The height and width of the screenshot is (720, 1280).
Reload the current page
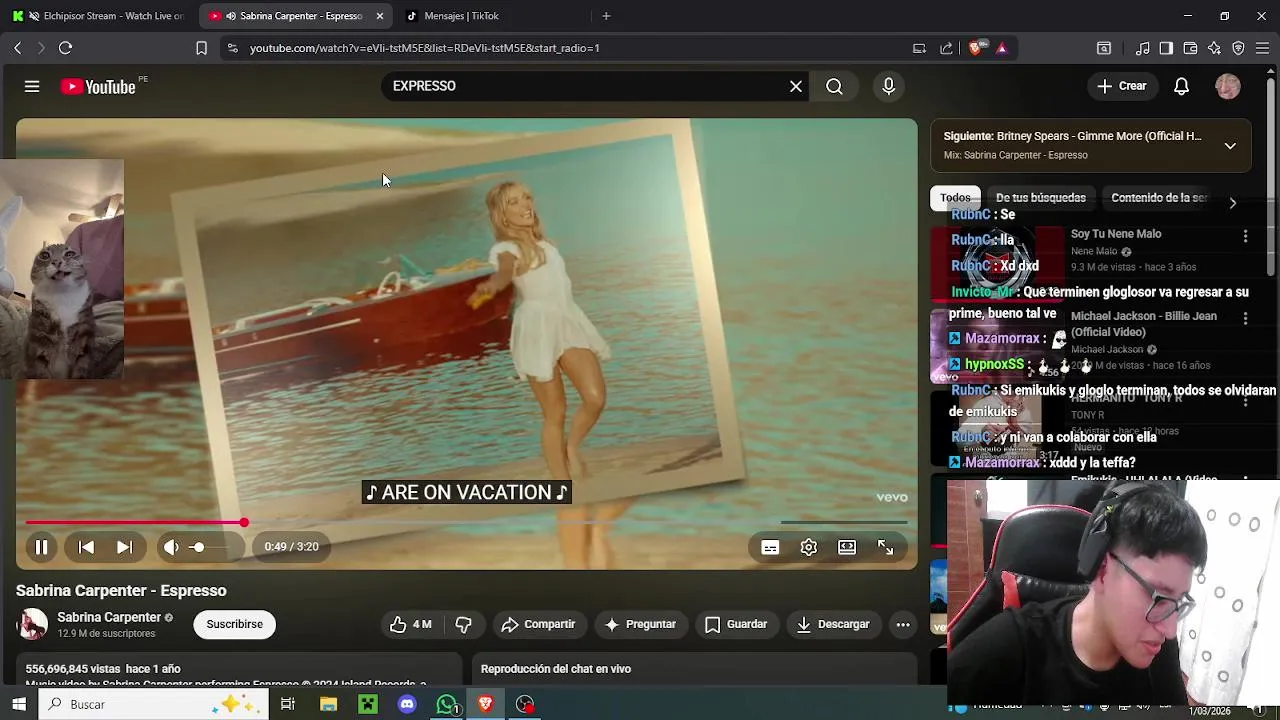click(65, 48)
